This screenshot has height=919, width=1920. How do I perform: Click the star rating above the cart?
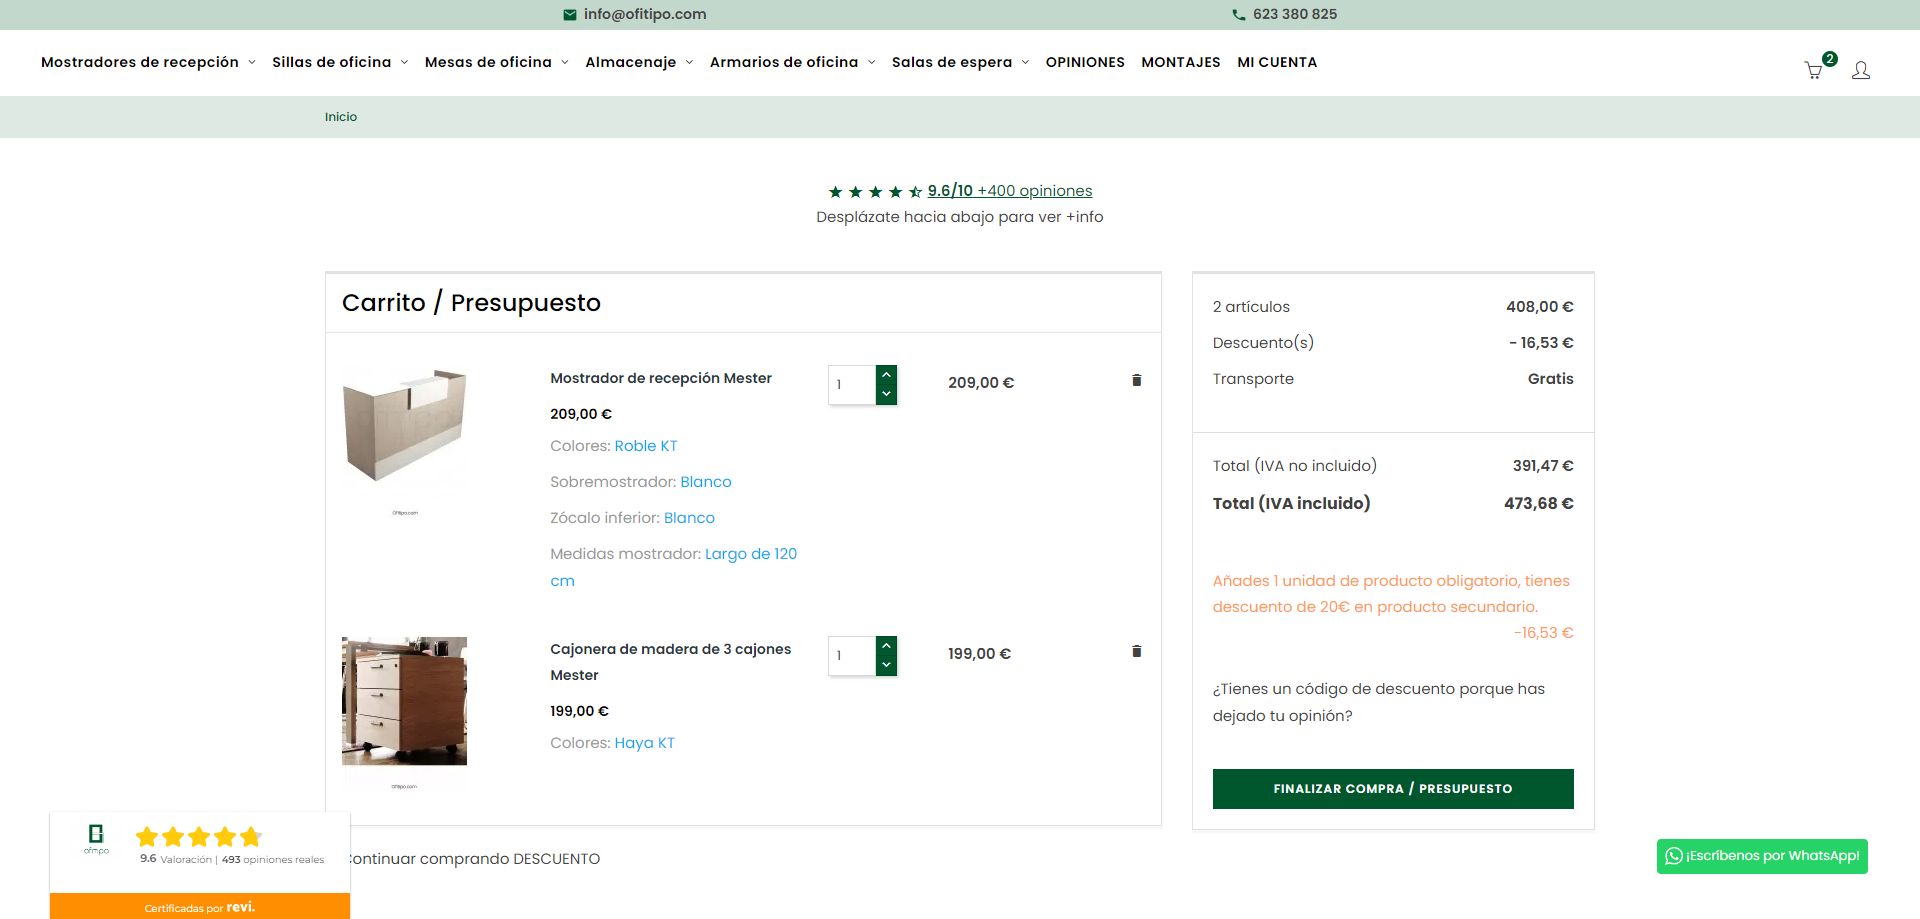[875, 192]
